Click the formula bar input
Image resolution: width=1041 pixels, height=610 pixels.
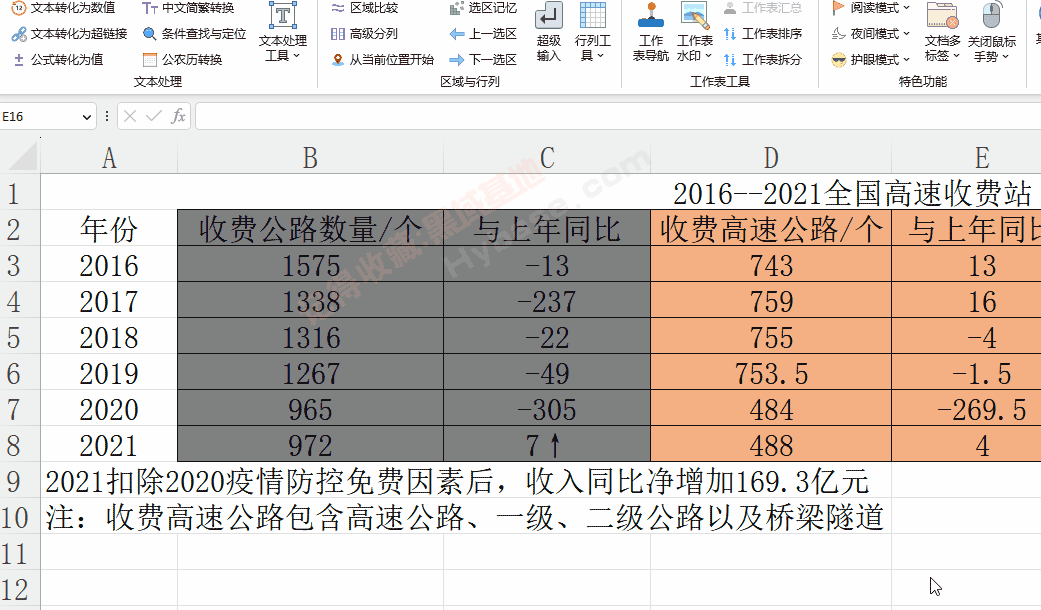coord(617,117)
